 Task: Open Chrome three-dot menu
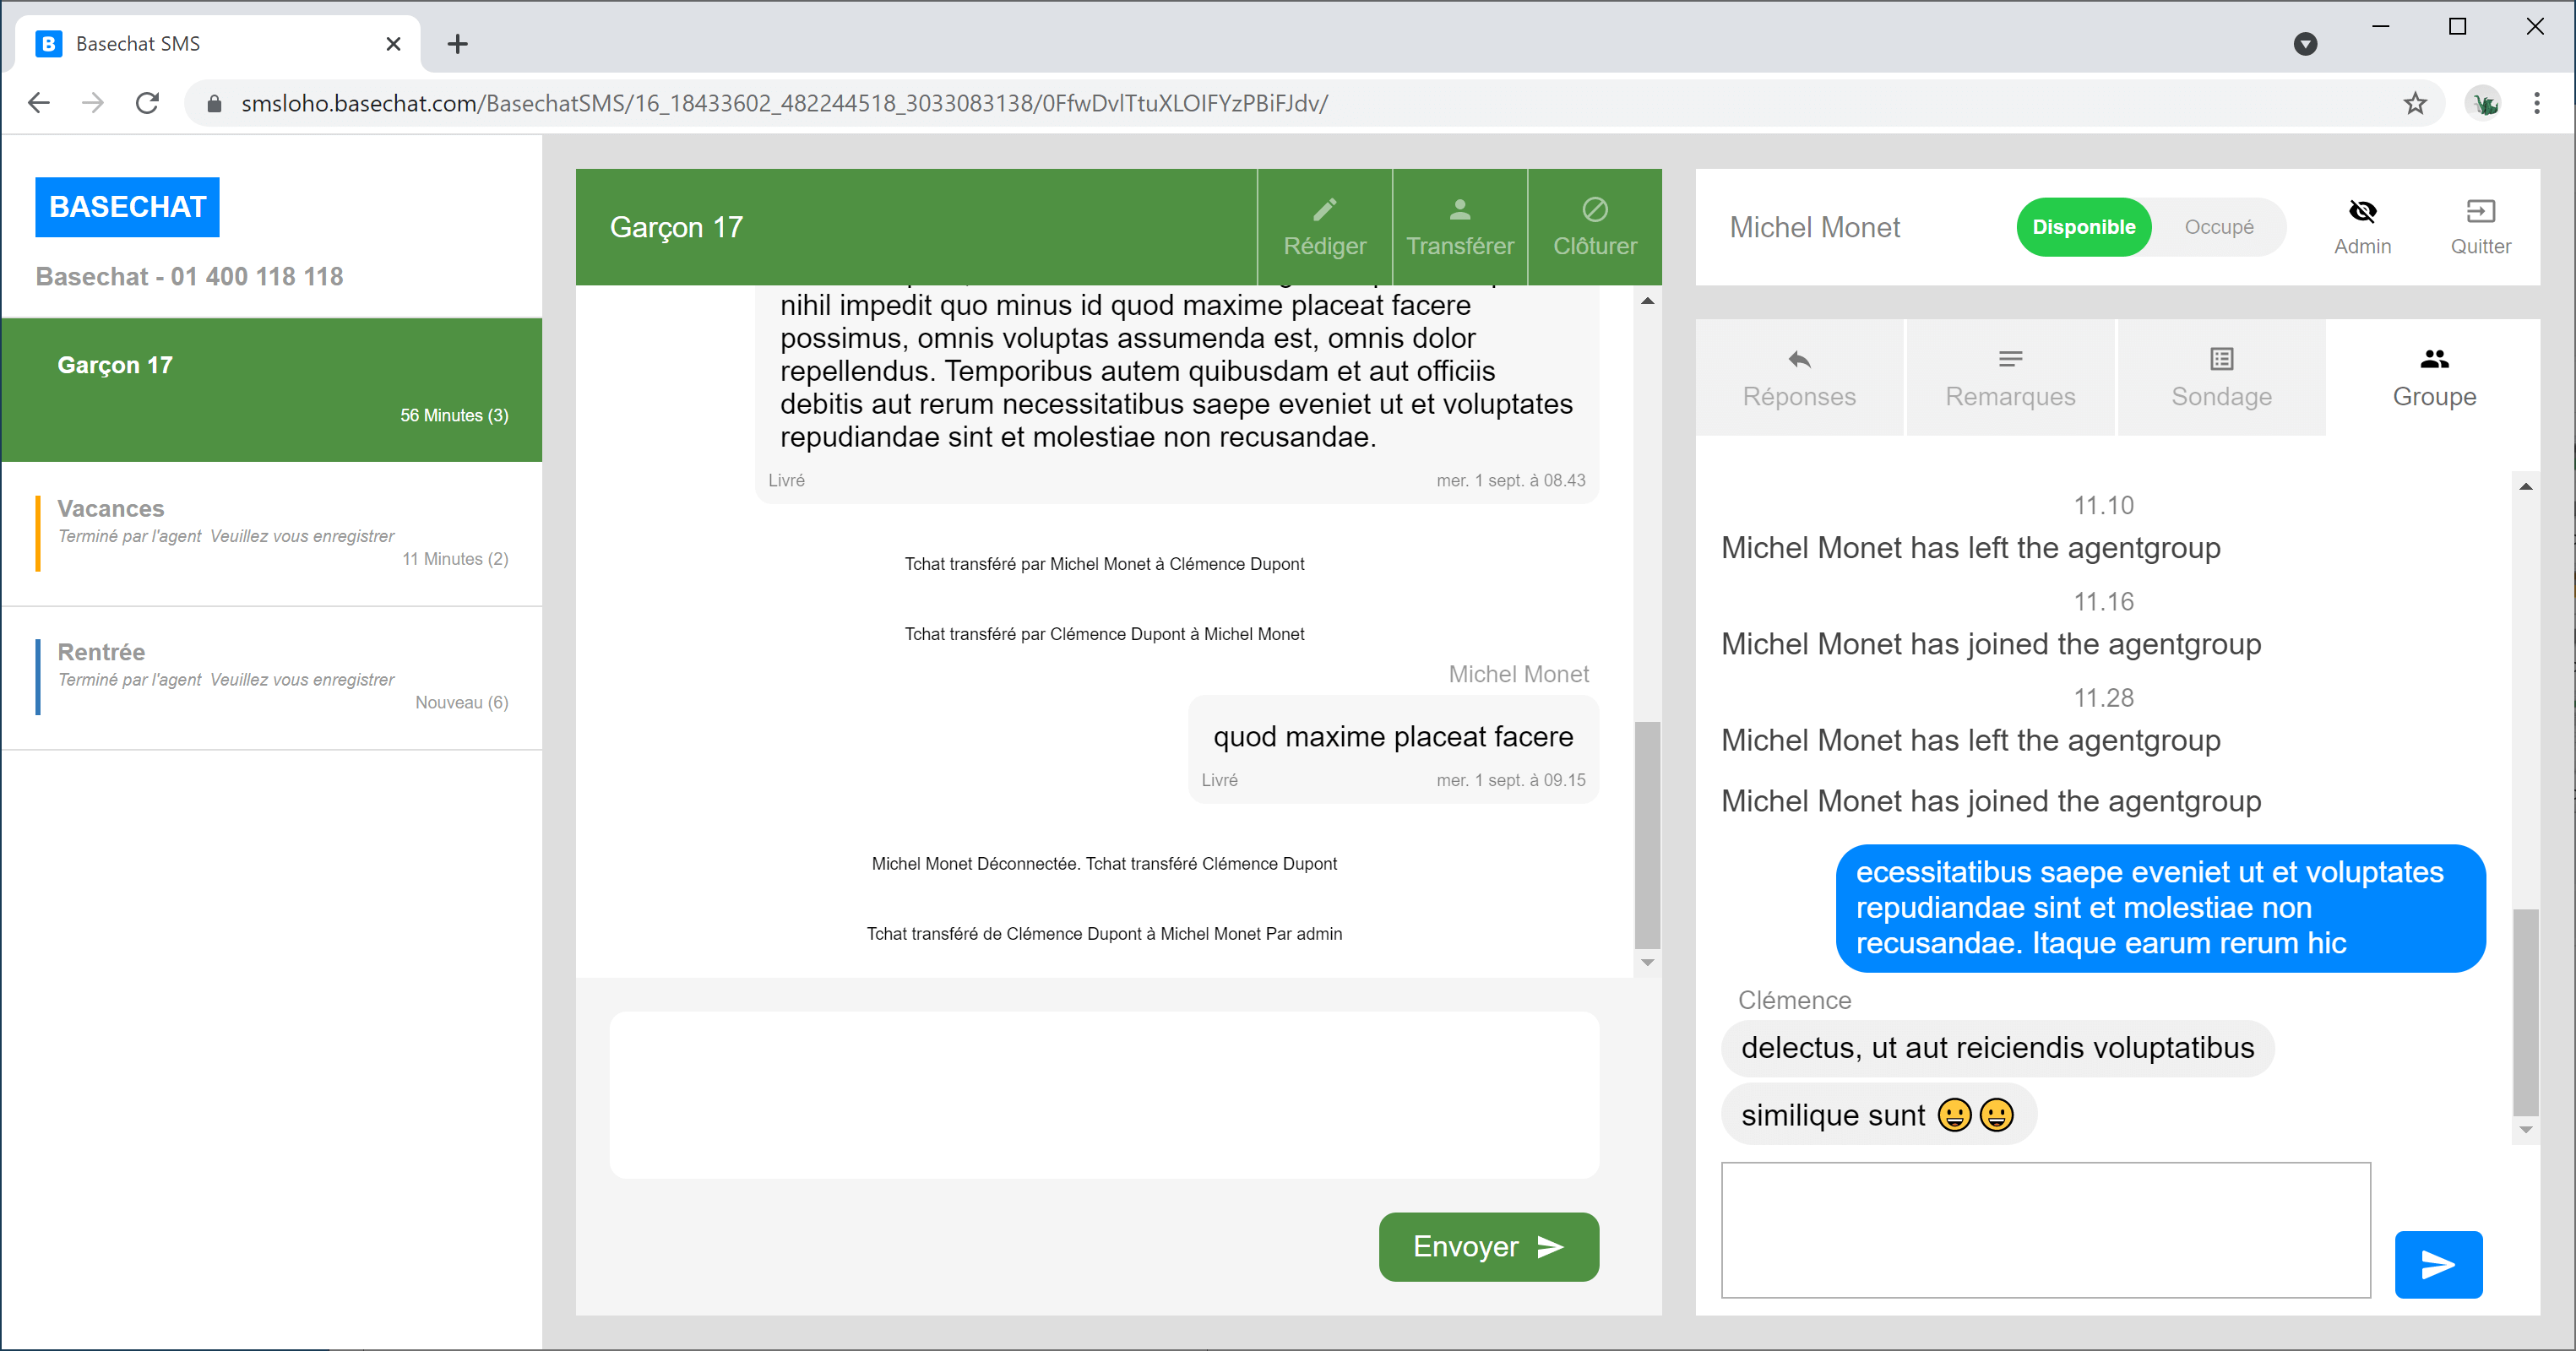click(x=2536, y=103)
